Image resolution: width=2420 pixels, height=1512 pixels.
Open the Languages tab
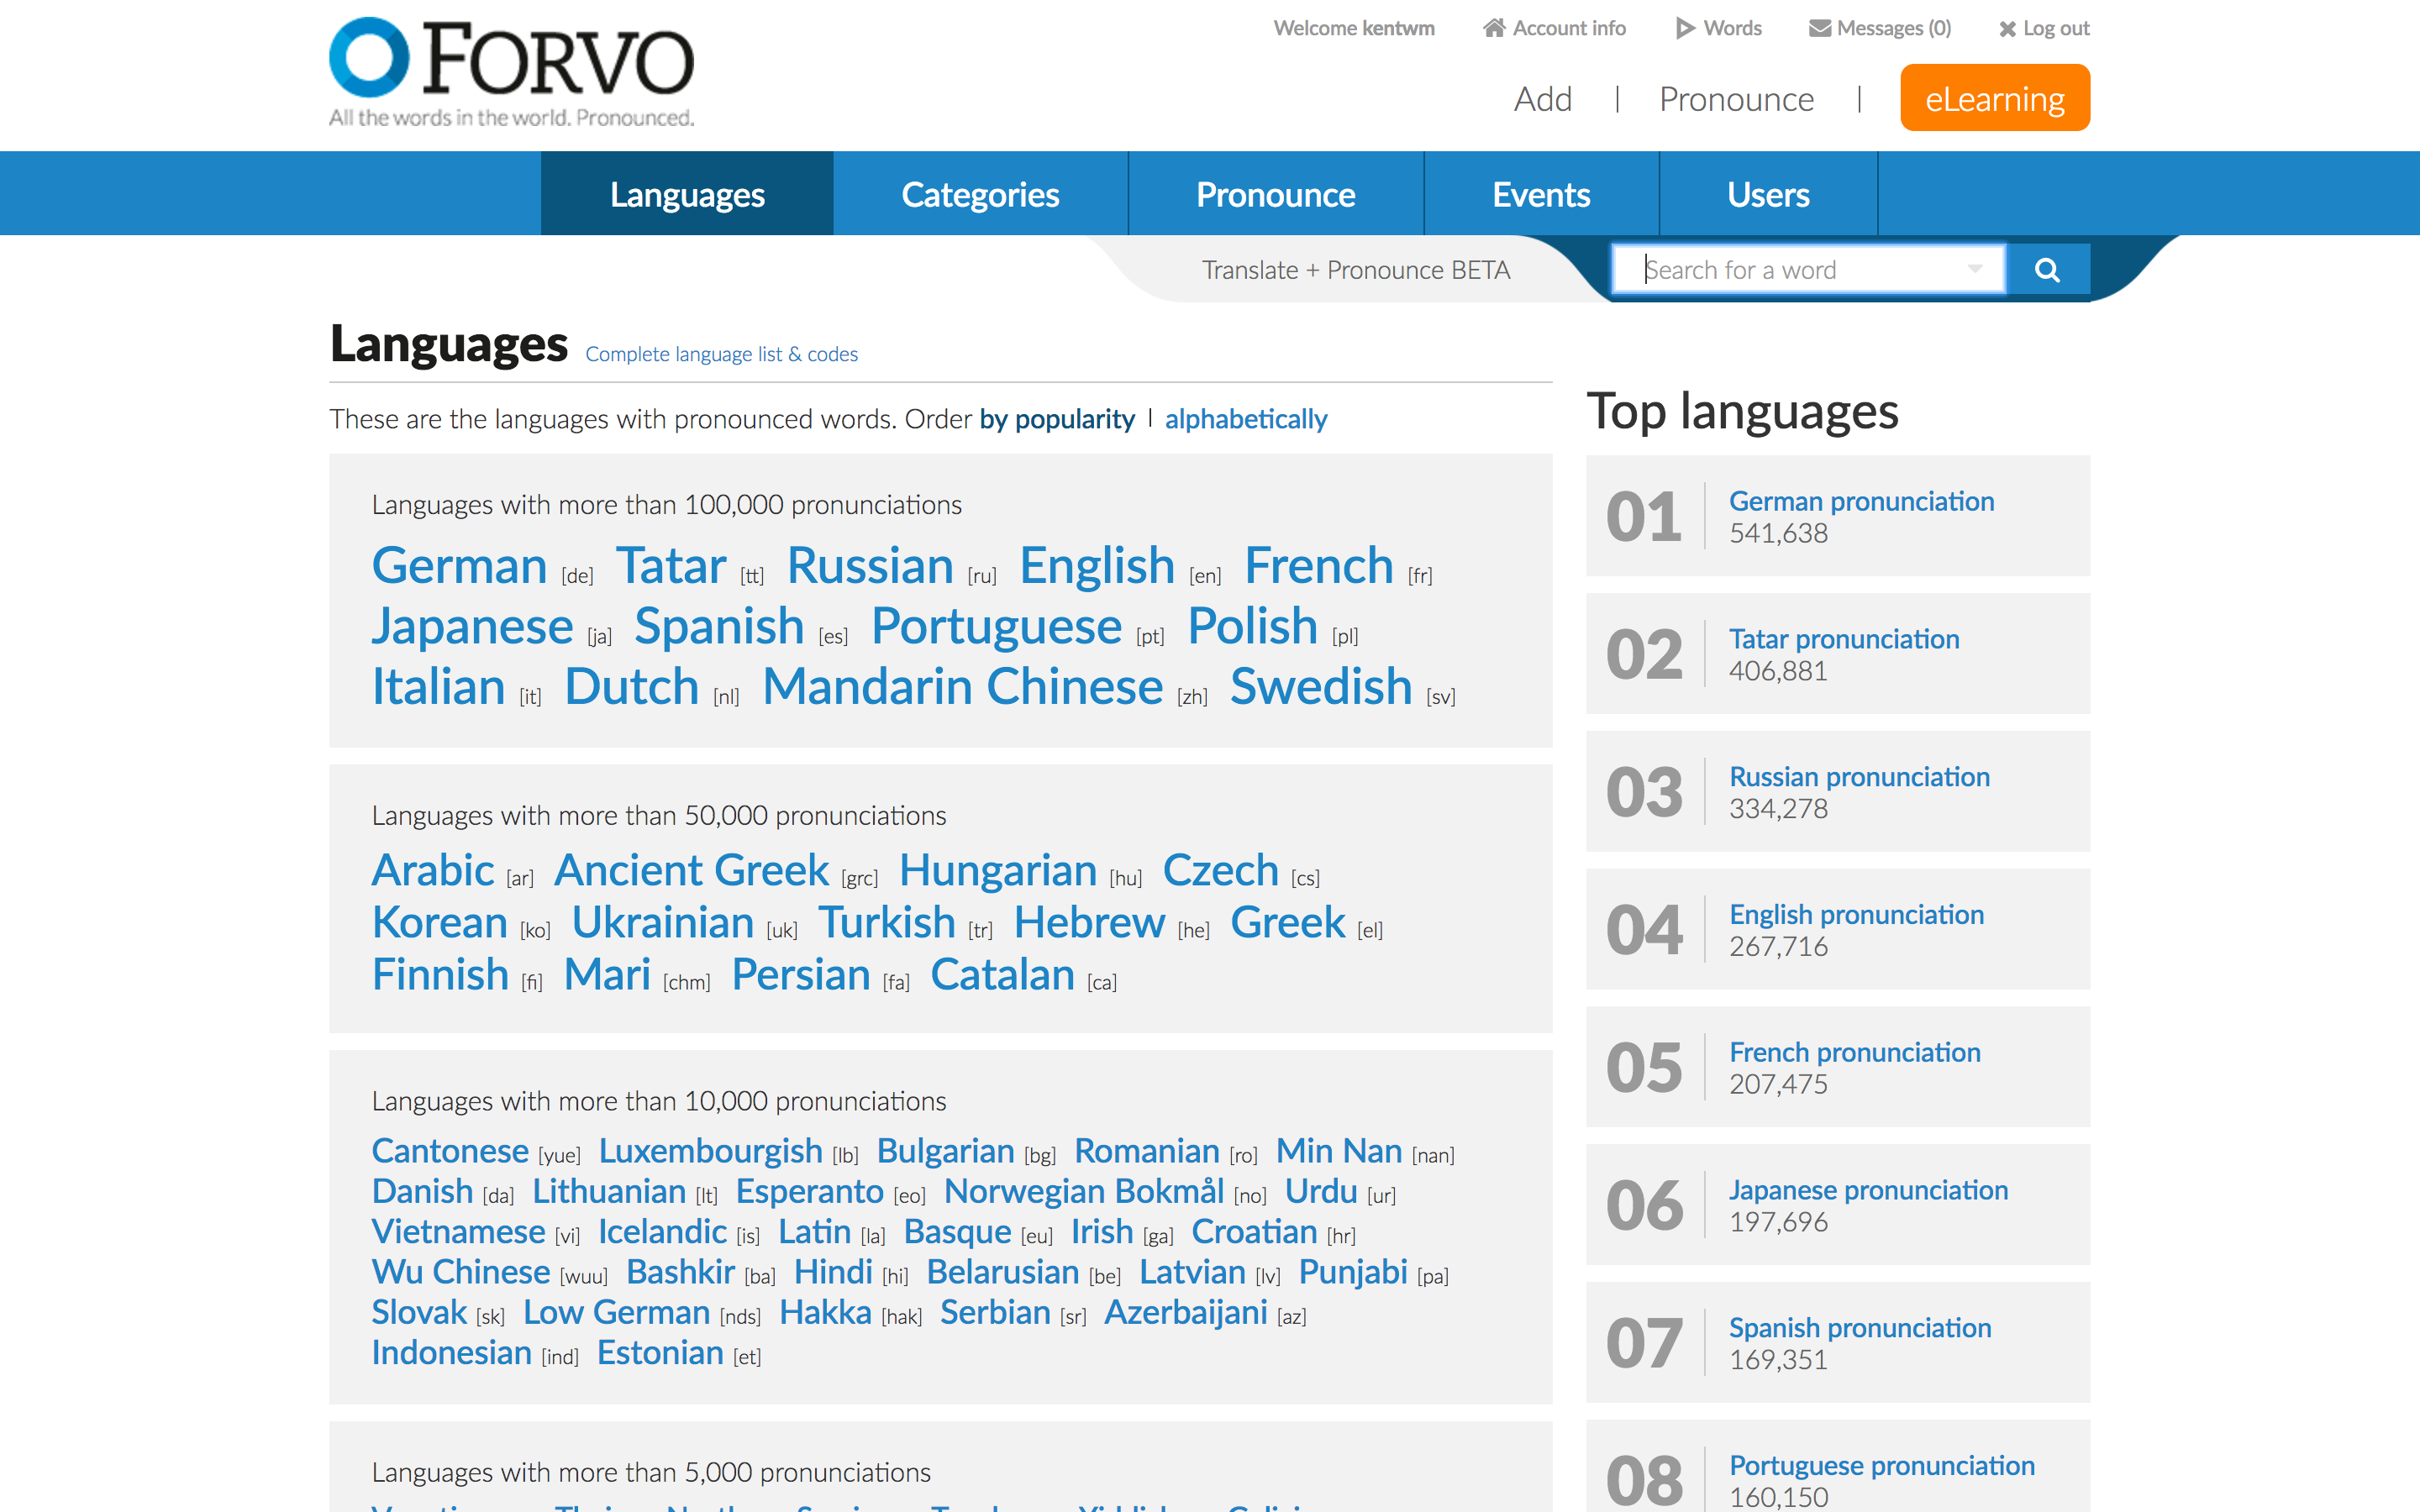[x=687, y=193]
